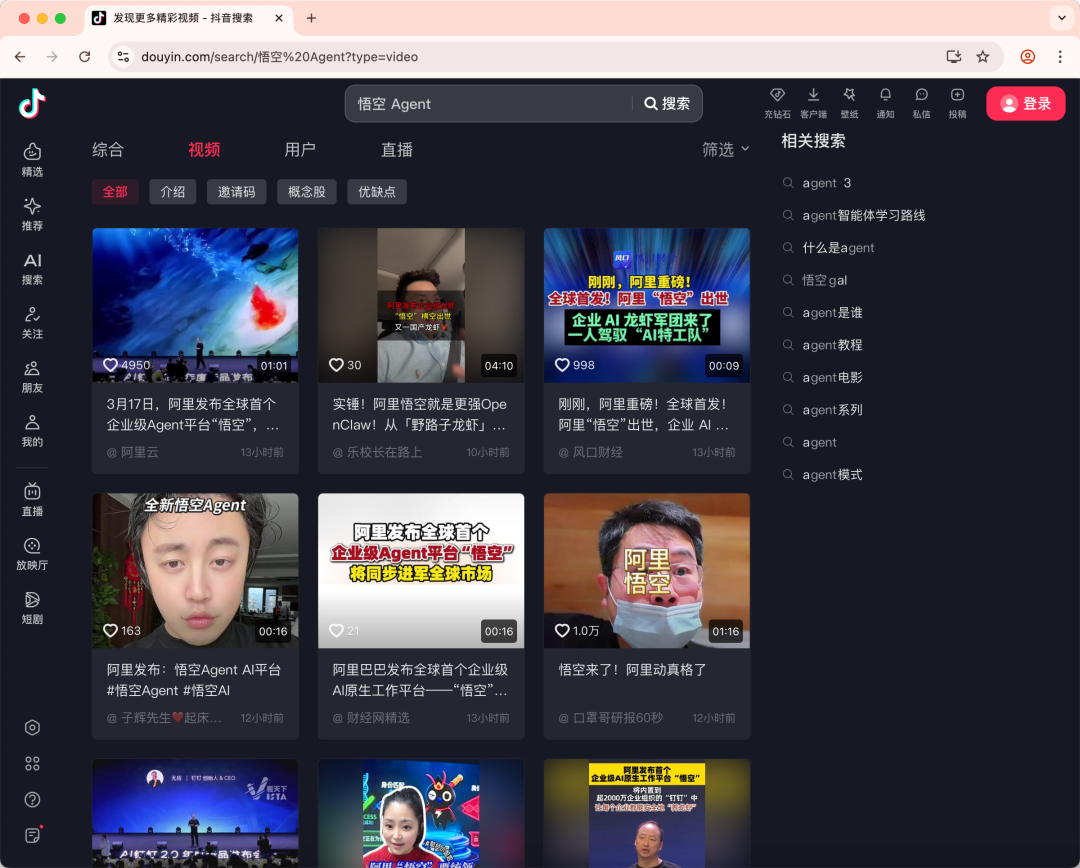
Task: Open the browser tab list chevron
Action: (1061, 18)
